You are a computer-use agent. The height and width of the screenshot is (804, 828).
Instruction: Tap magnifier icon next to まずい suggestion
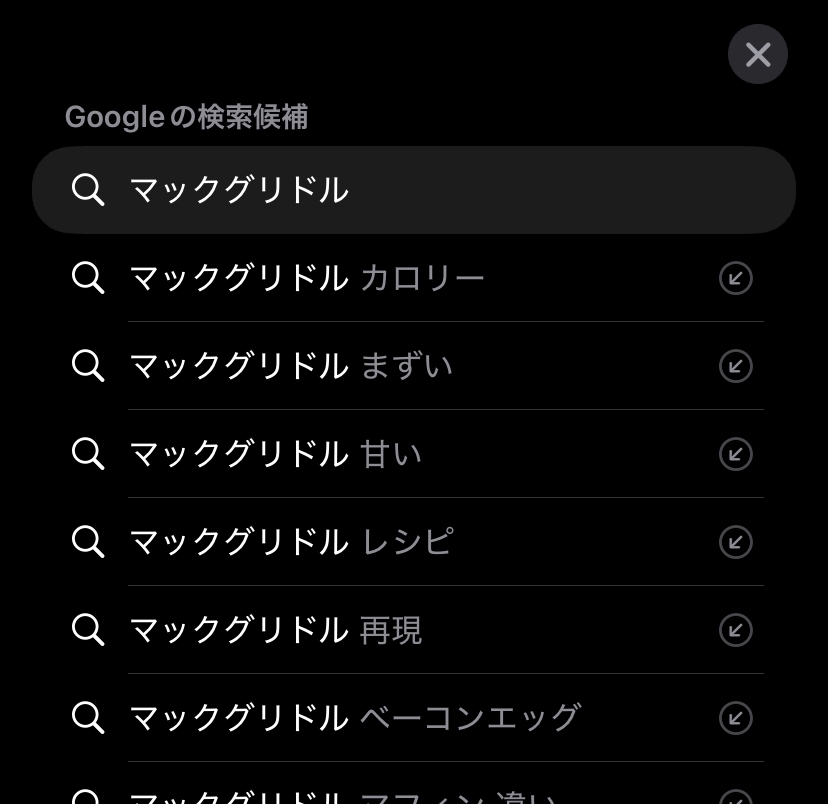pyautogui.click(x=88, y=366)
